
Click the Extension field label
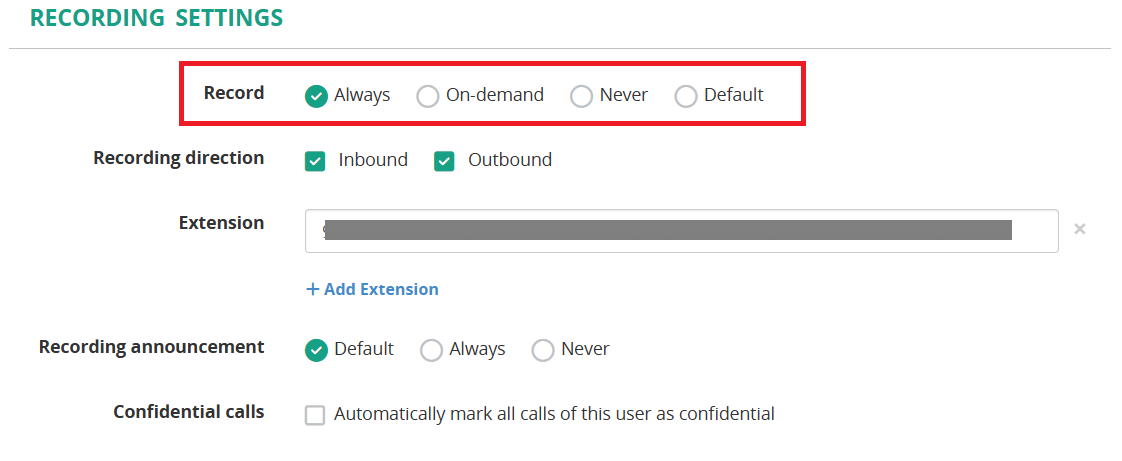[222, 223]
